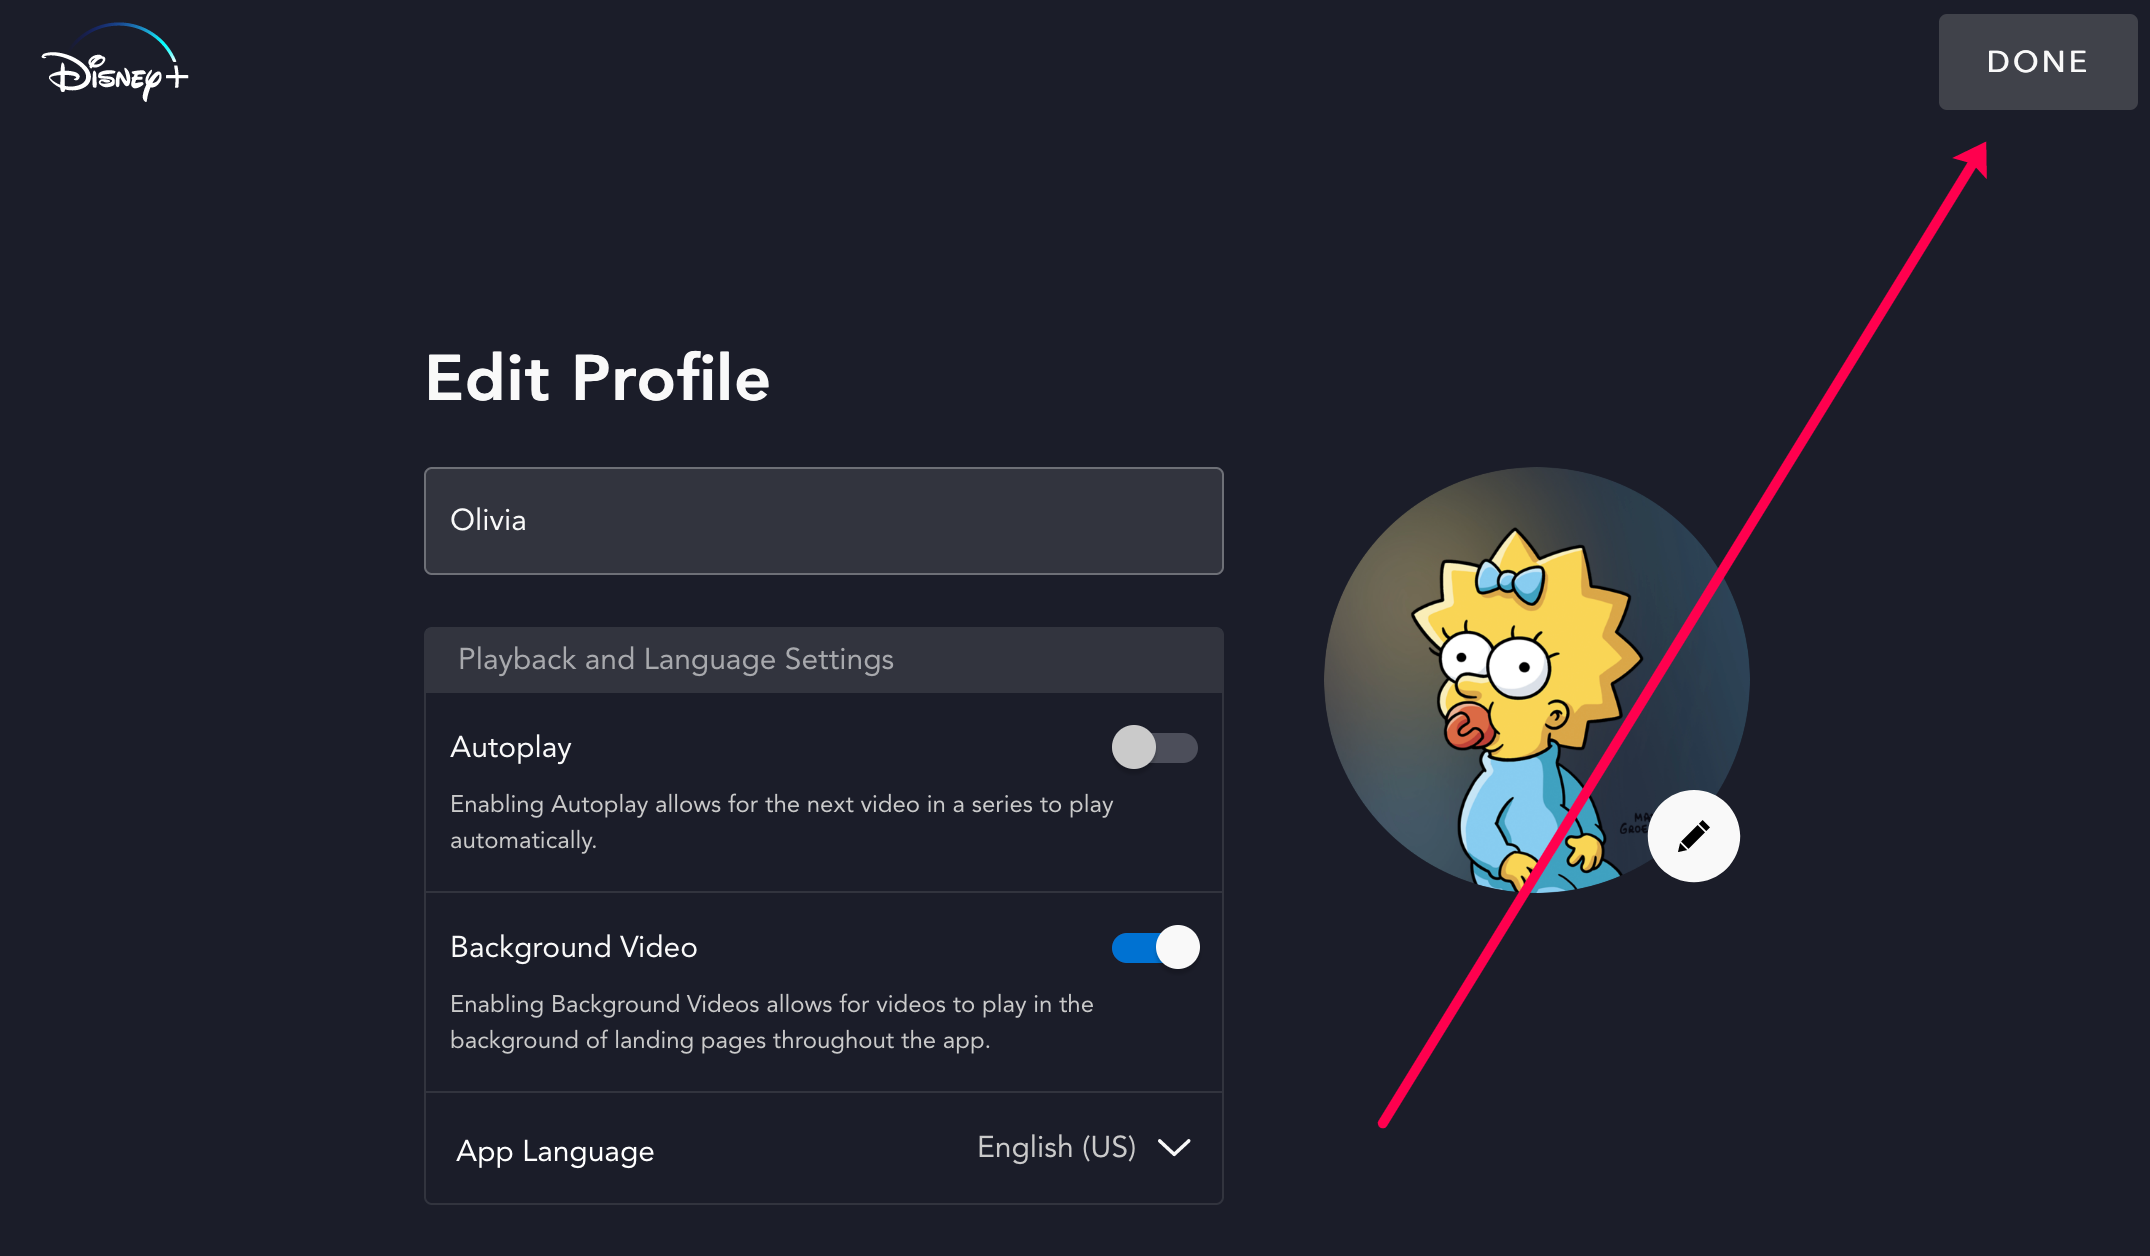The width and height of the screenshot is (2150, 1256).
Task: Click the Olivia profile name field
Action: tap(823, 521)
